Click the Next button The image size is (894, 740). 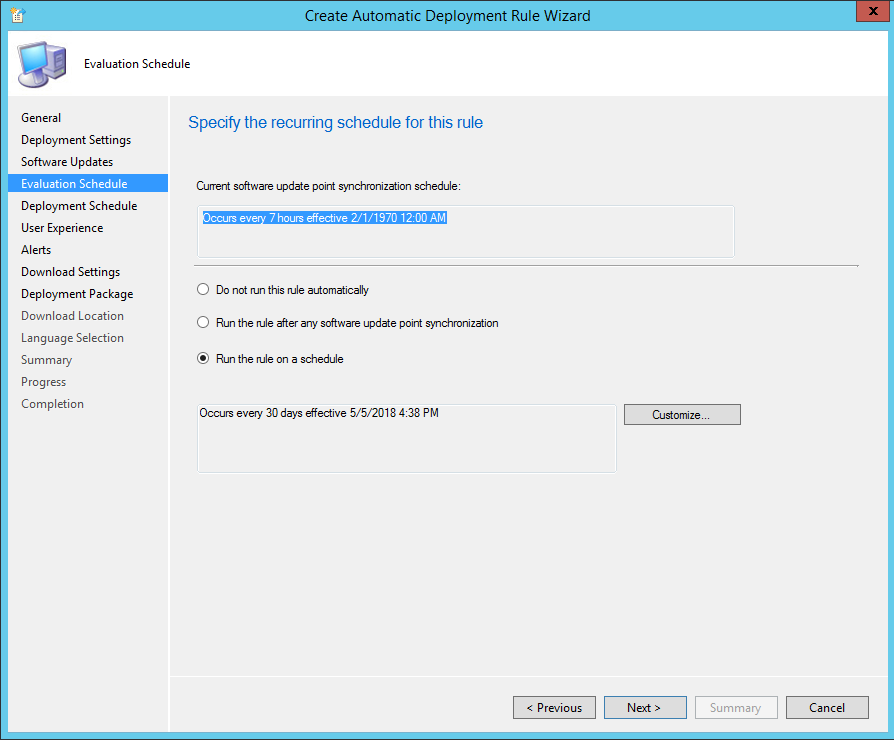pyautogui.click(x=645, y=708)
